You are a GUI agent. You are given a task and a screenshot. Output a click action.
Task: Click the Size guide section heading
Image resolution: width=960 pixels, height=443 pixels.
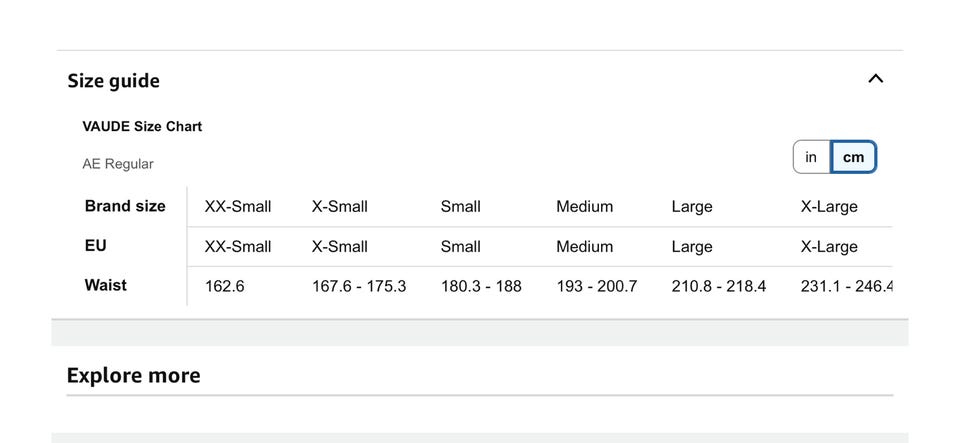point(113,81)
